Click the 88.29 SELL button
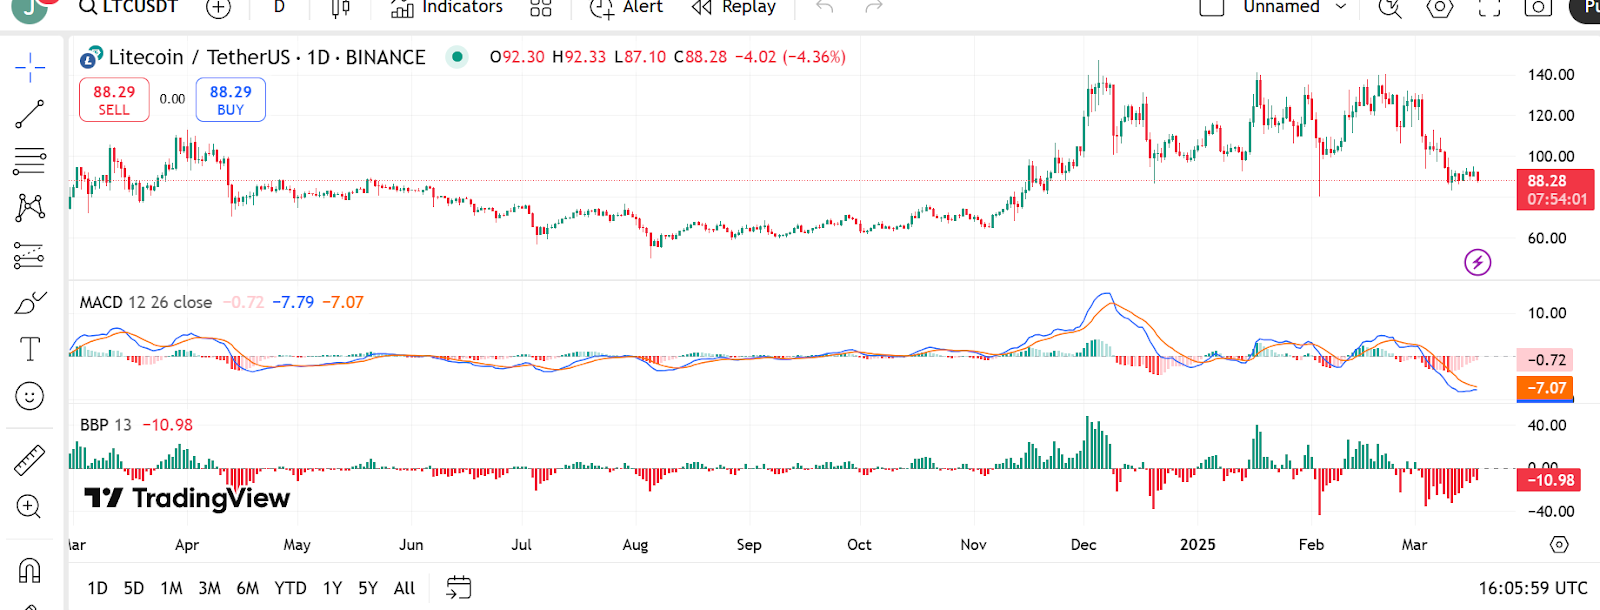The height and width of the screenshot is (610, 1600). tap(114, 100)
